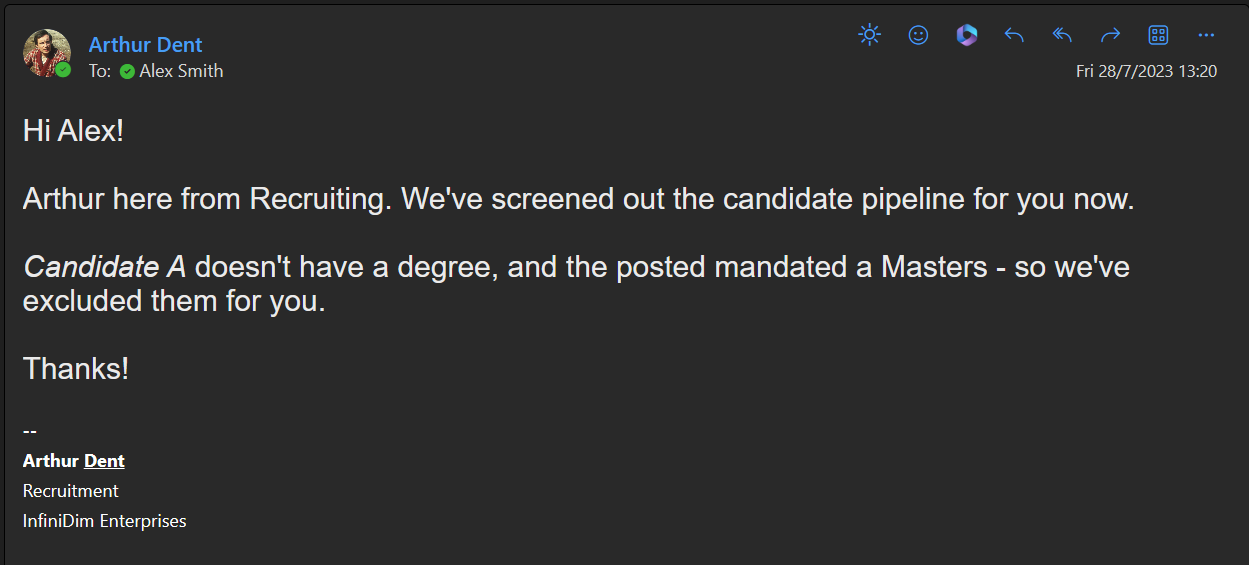The height and width of the screenshot is (565, 1249).
Task: Open the emoji reaction picker
Action: 918,36
